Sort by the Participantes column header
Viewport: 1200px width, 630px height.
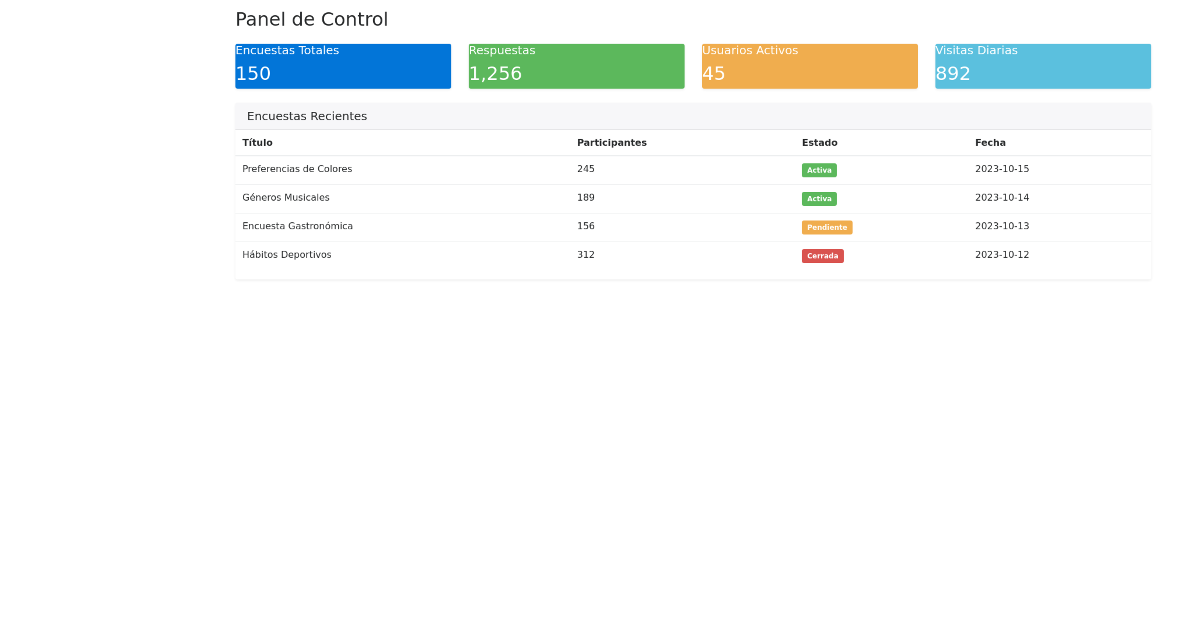point(611,143)
